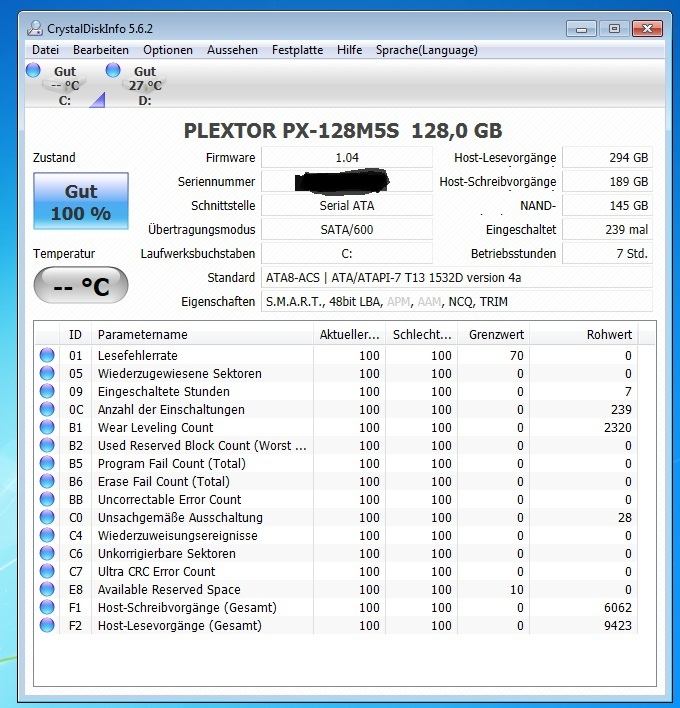
Task: Click status orb for Unsachgemäße Ausschaltung
Action: click(x=47, y=517)
